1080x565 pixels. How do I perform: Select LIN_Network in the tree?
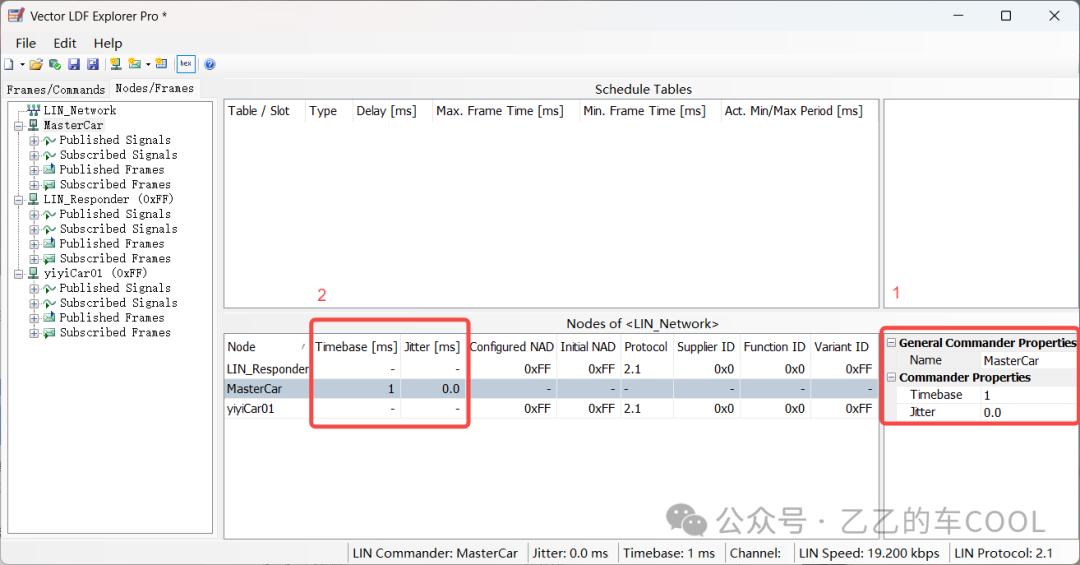tap(79, 110)
